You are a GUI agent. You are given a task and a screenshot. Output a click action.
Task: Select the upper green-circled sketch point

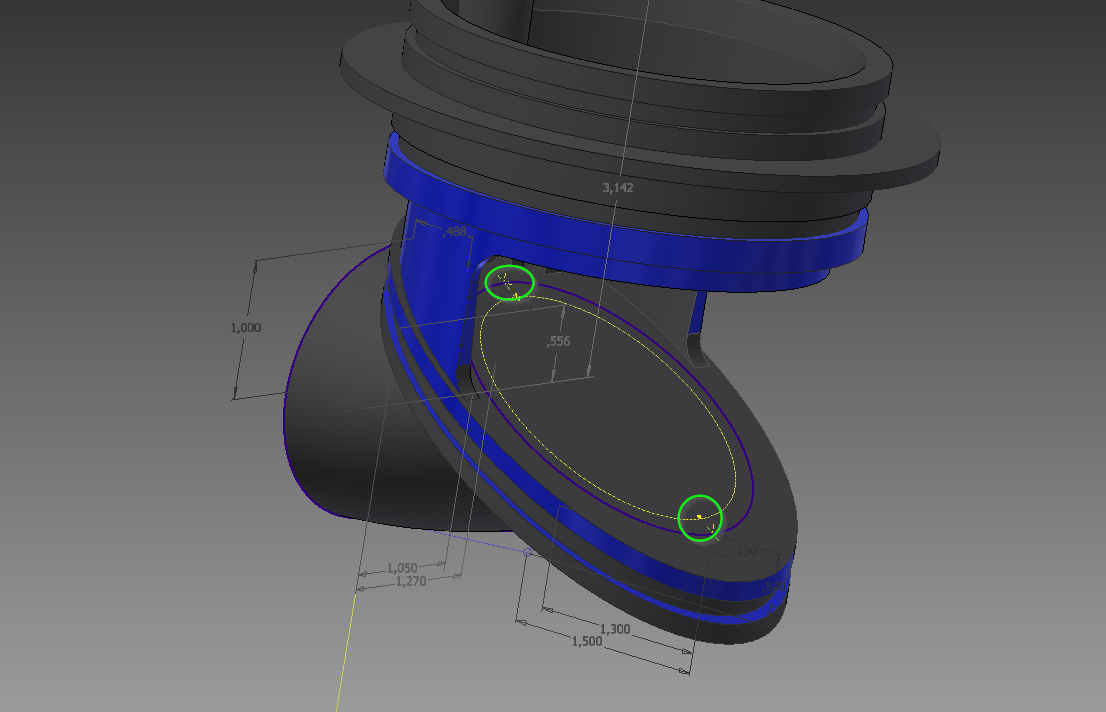(x=509, y=283)
